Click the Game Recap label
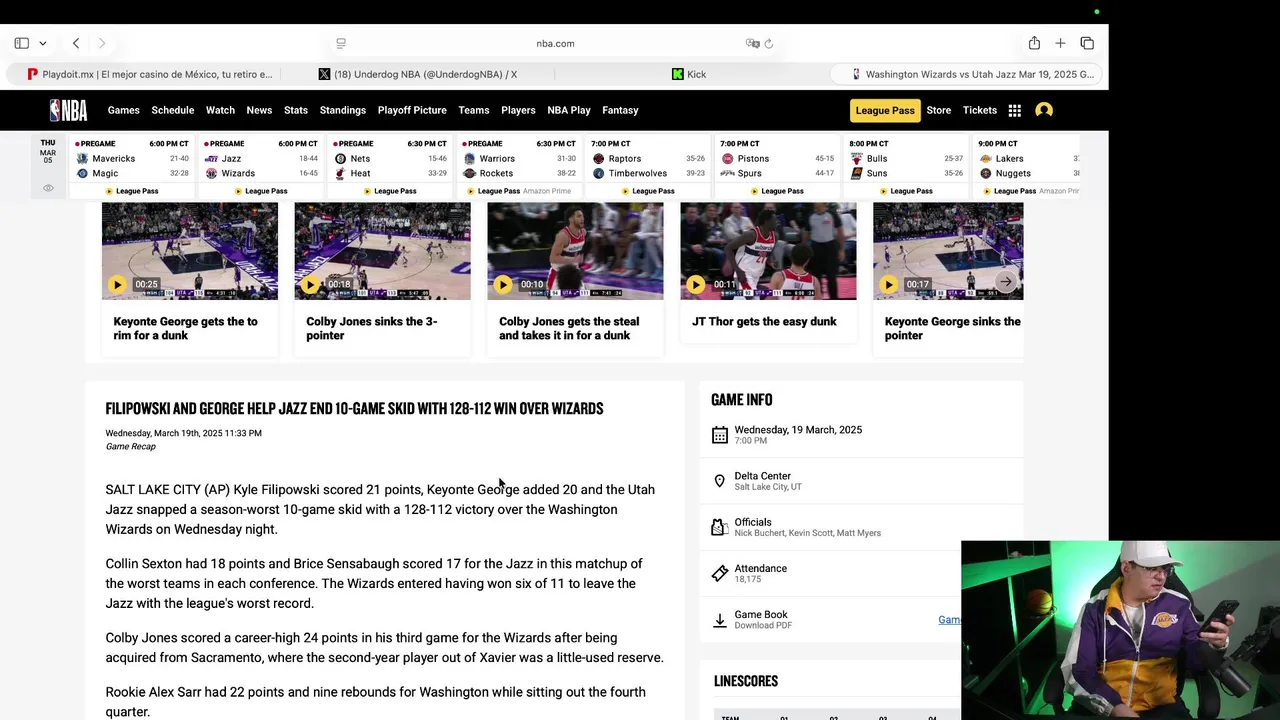This screenshot has height=720, width=1280. pyautogui.click(x=131, y=447)
